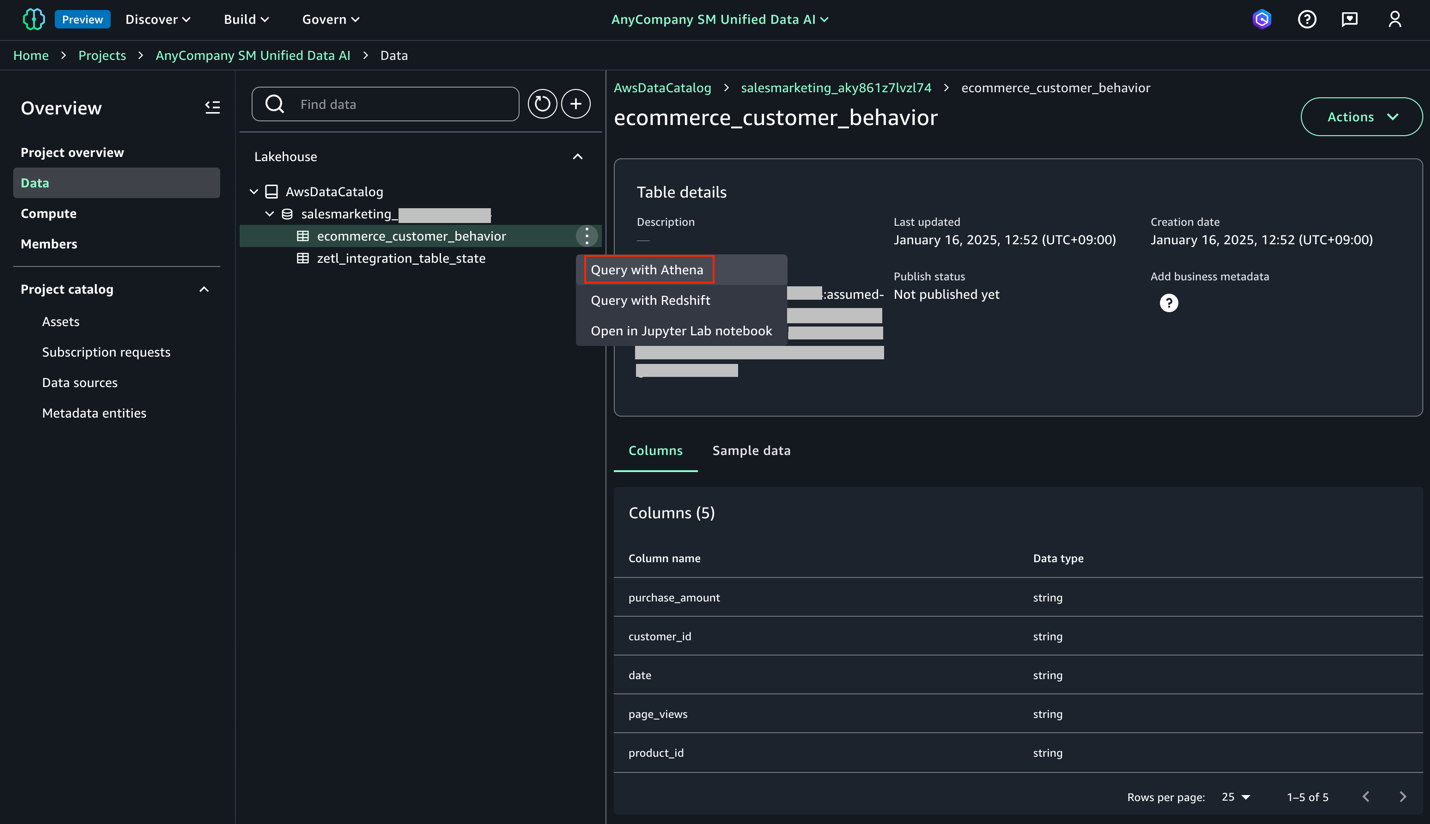Image resolution: width=1430 pixels, height=824 pixels.
Task: Expand the Actions dropdown button
Action: coord(1361,117)
